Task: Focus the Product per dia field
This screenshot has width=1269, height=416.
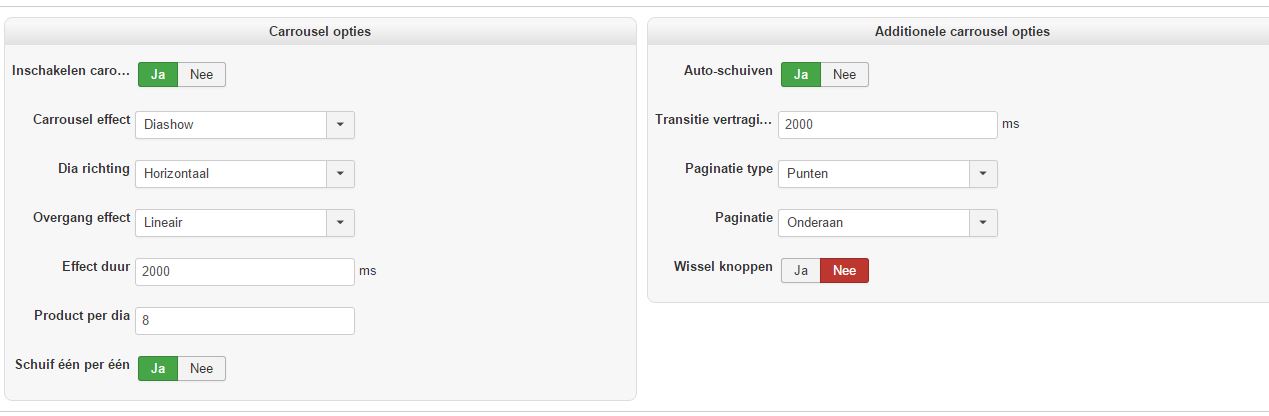Action: [244, 320]
